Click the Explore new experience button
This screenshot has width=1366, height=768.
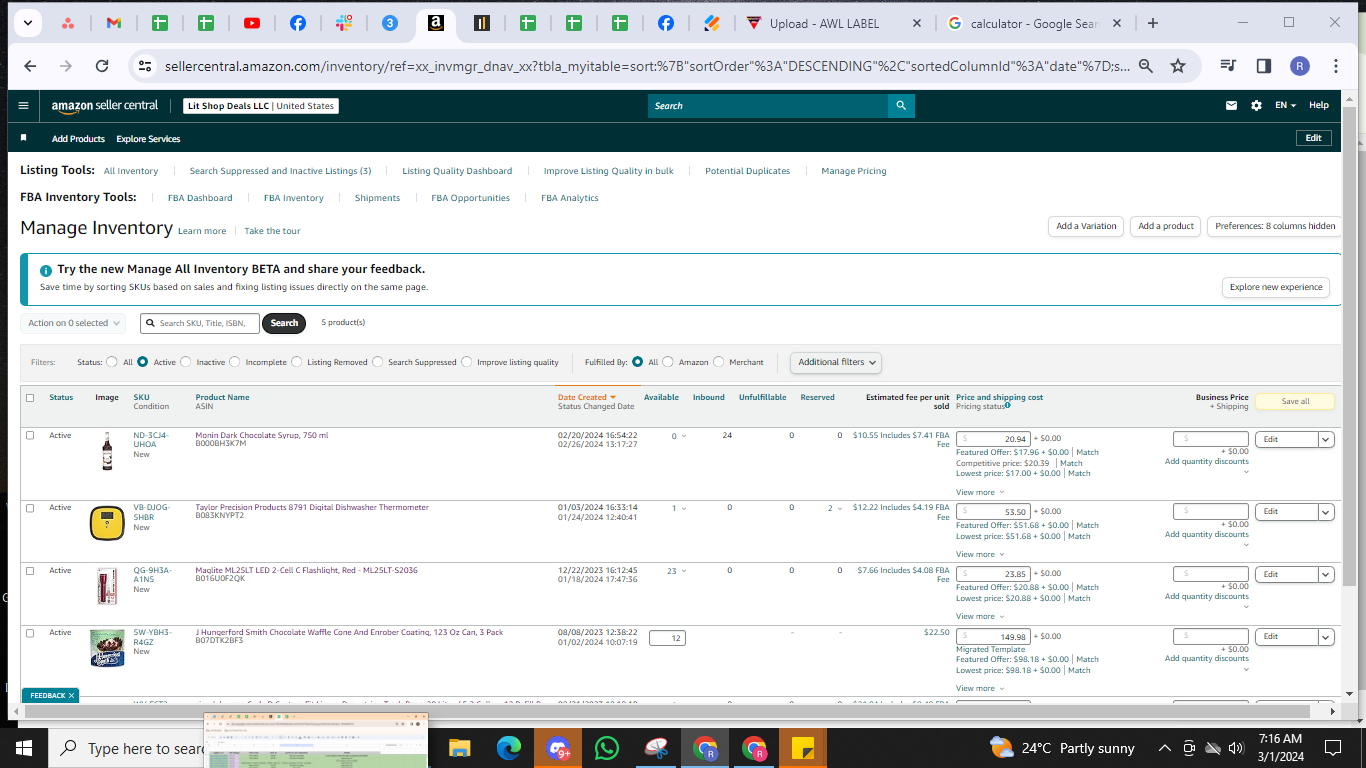click(x=1276, y=287)
